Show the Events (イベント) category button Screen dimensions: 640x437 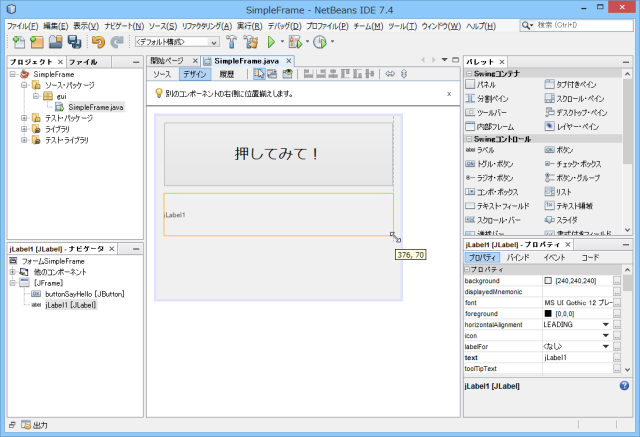point(554,257)
